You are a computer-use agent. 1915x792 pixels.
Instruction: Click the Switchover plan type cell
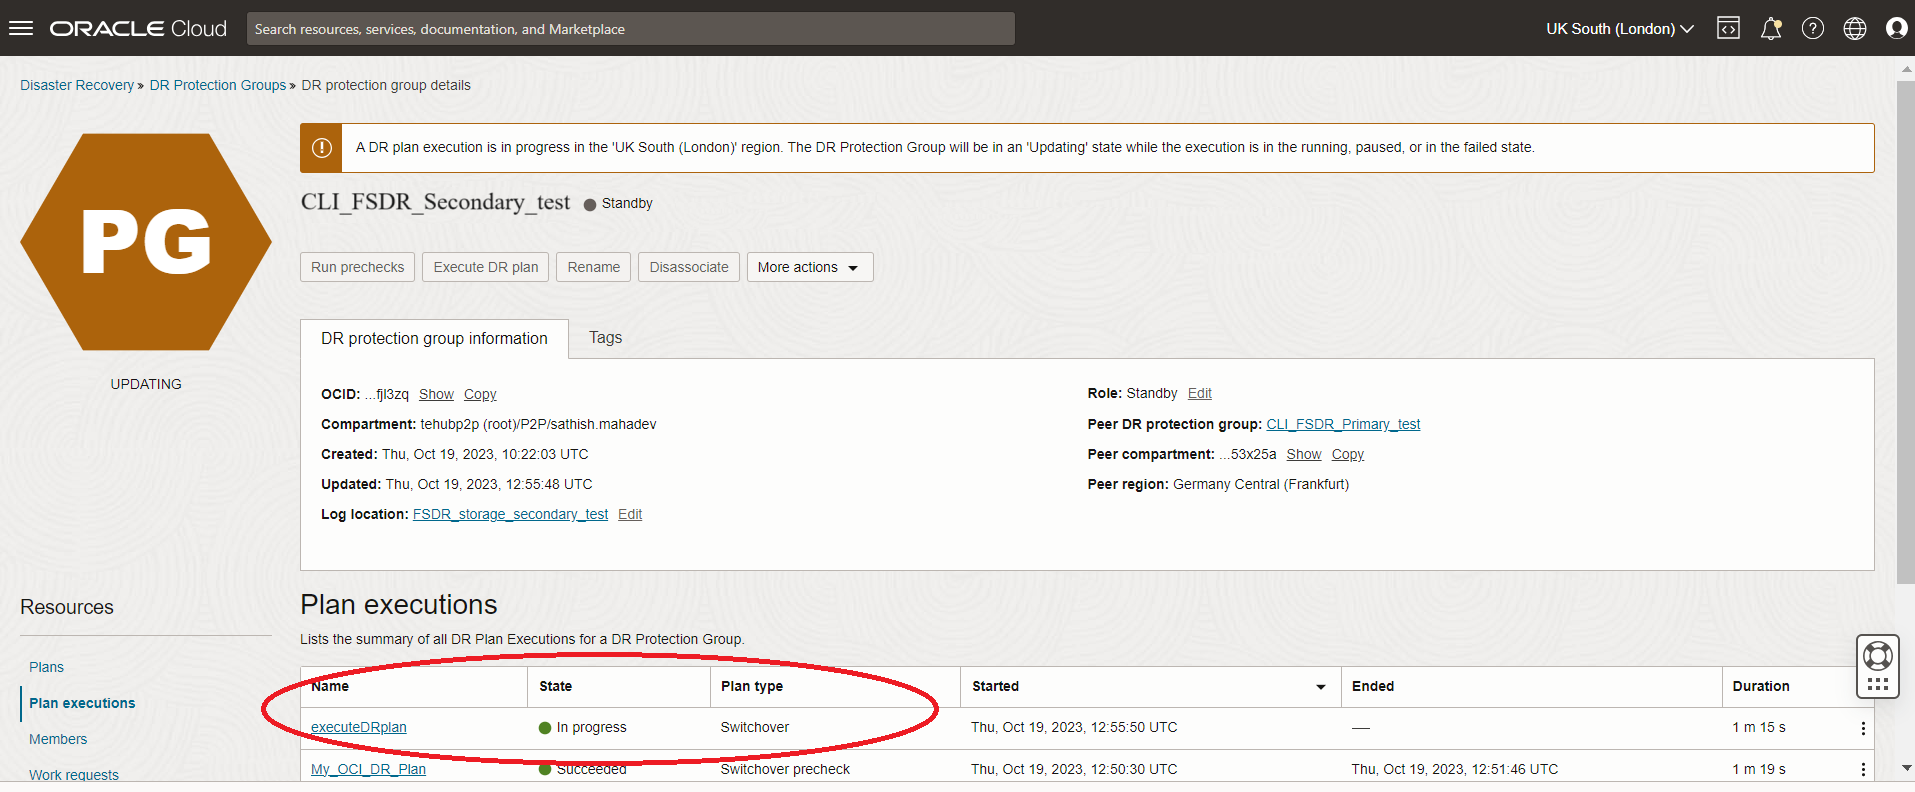point(755,727)
